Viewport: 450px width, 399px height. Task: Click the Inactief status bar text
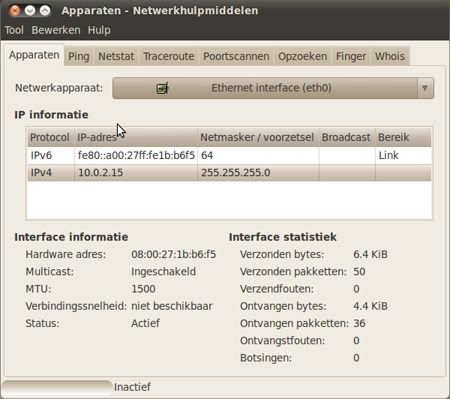point(132,387)
